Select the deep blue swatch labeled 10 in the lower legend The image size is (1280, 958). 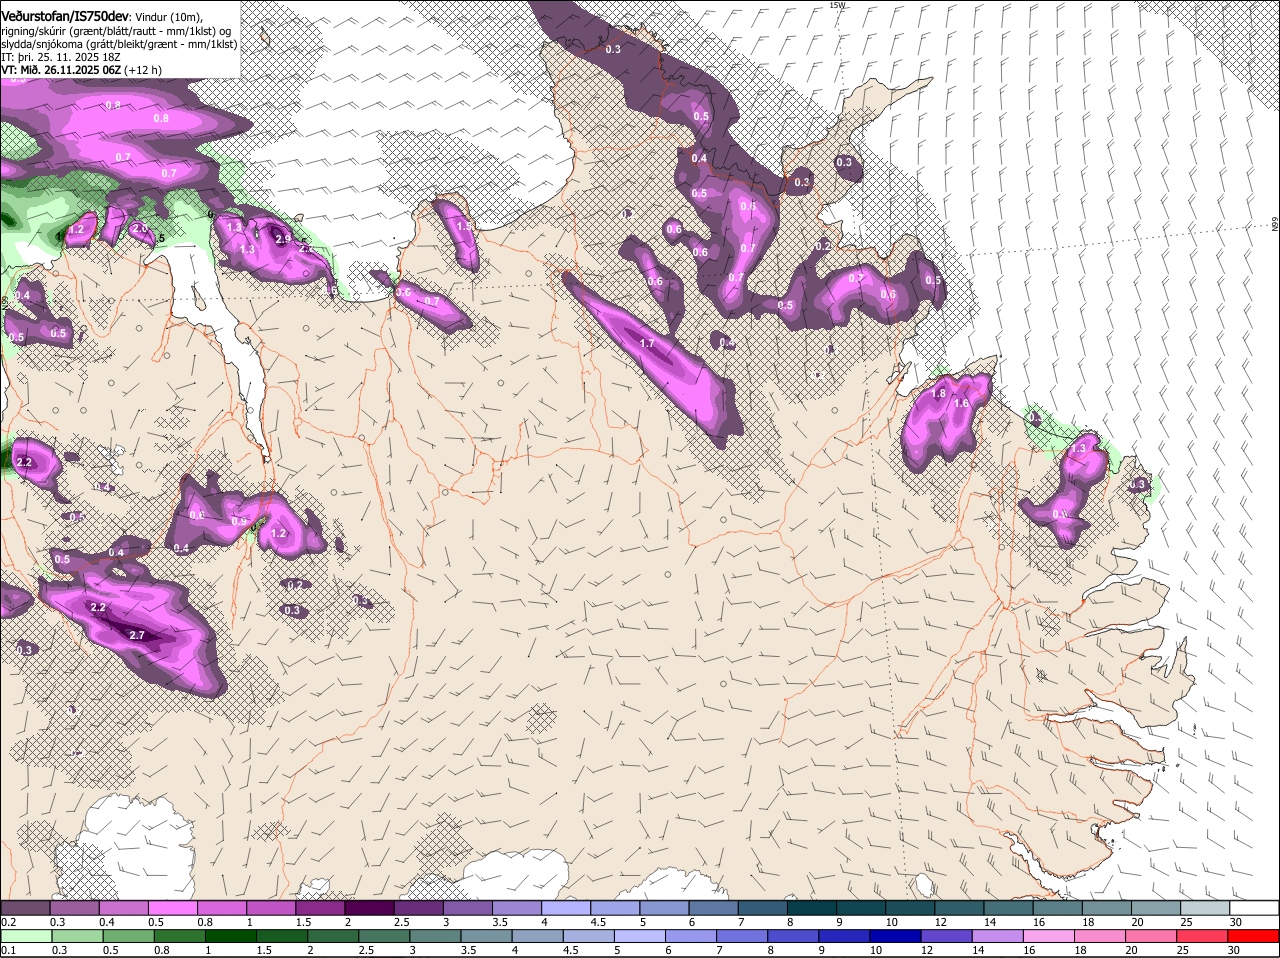pyautogui.click(x=897, y=937)
